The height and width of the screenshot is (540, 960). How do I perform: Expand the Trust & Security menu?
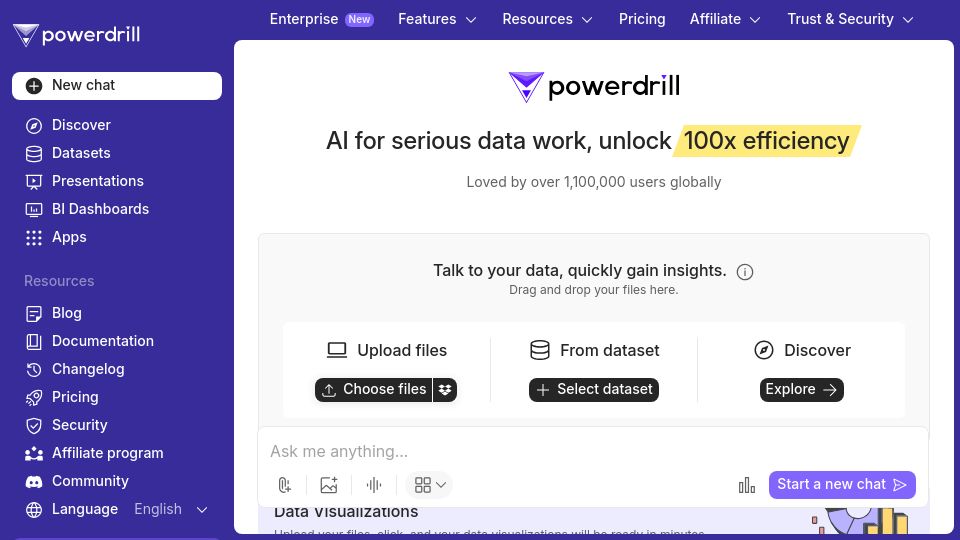tap(850, 19)
